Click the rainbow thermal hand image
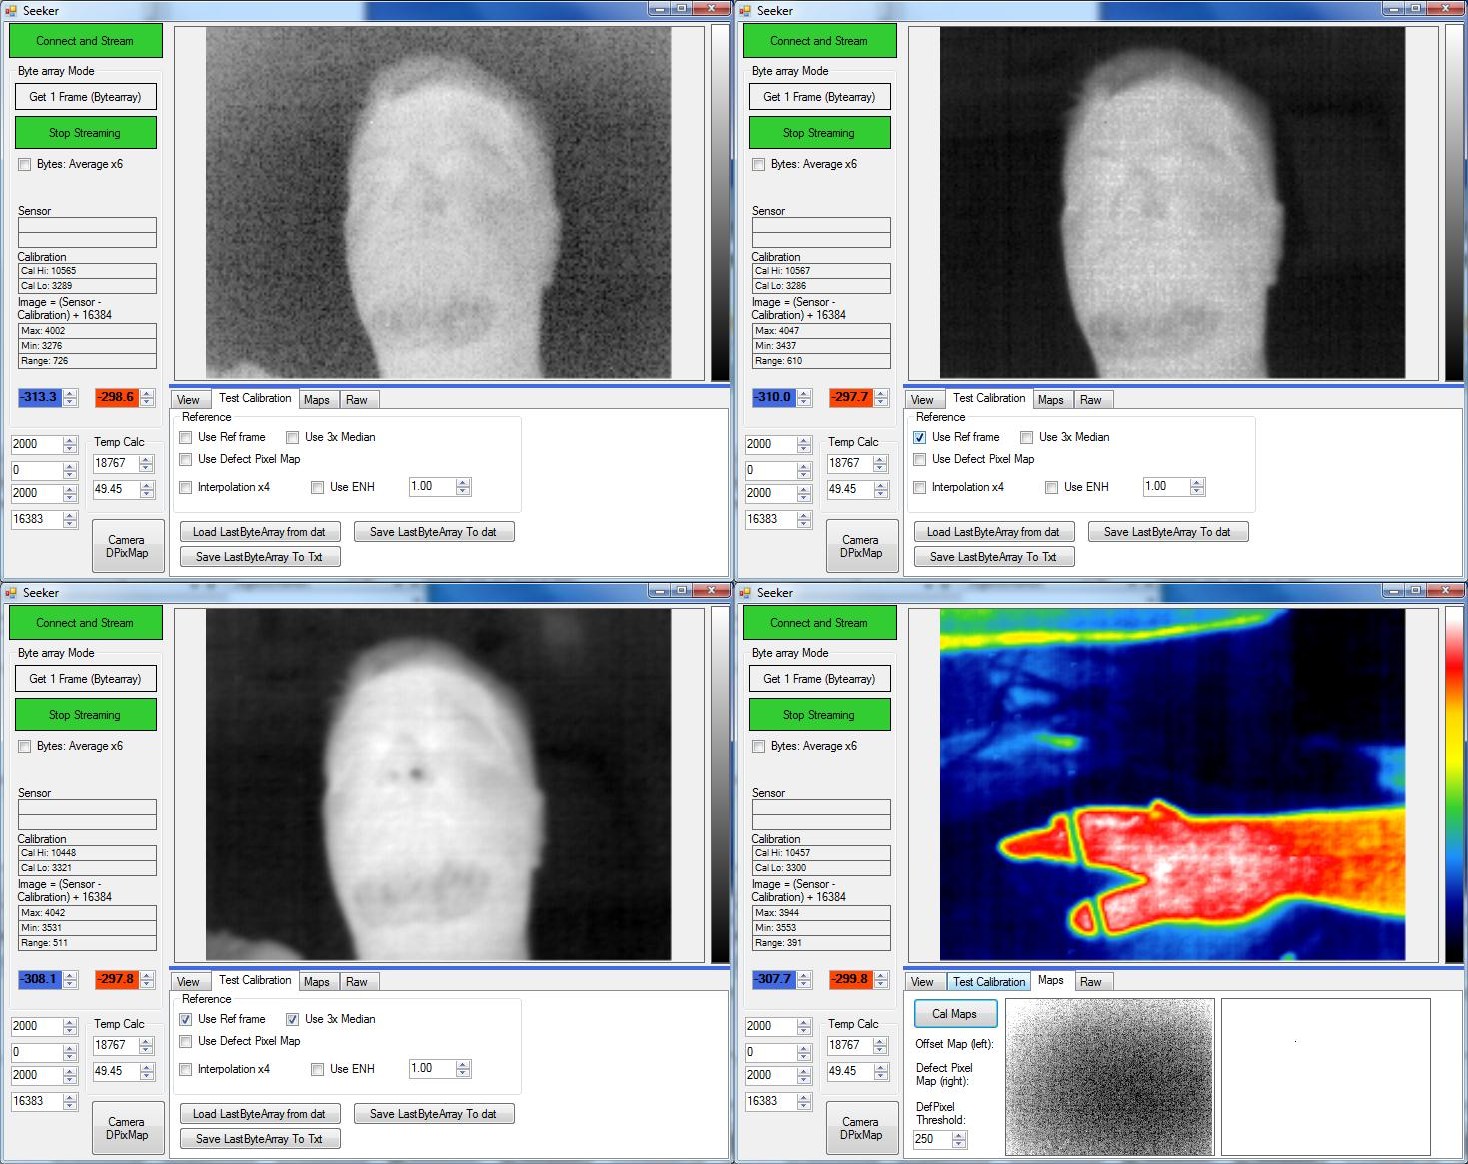 1172,785
